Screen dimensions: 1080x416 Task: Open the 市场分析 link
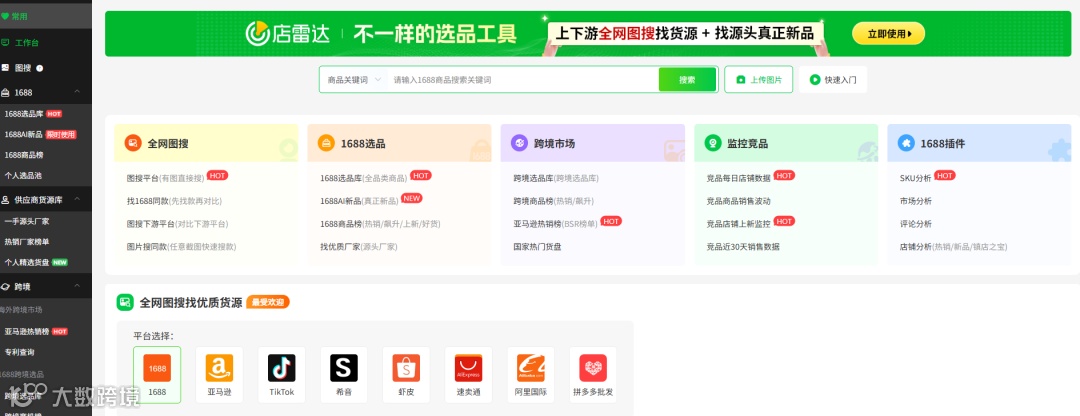[915, 201]
